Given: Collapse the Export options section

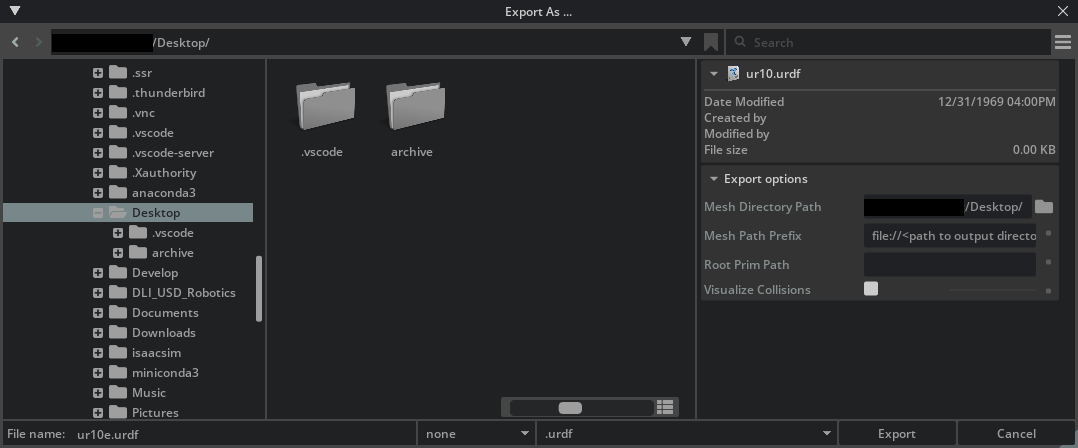Looking at the screenshot, I should click(714, 179).
